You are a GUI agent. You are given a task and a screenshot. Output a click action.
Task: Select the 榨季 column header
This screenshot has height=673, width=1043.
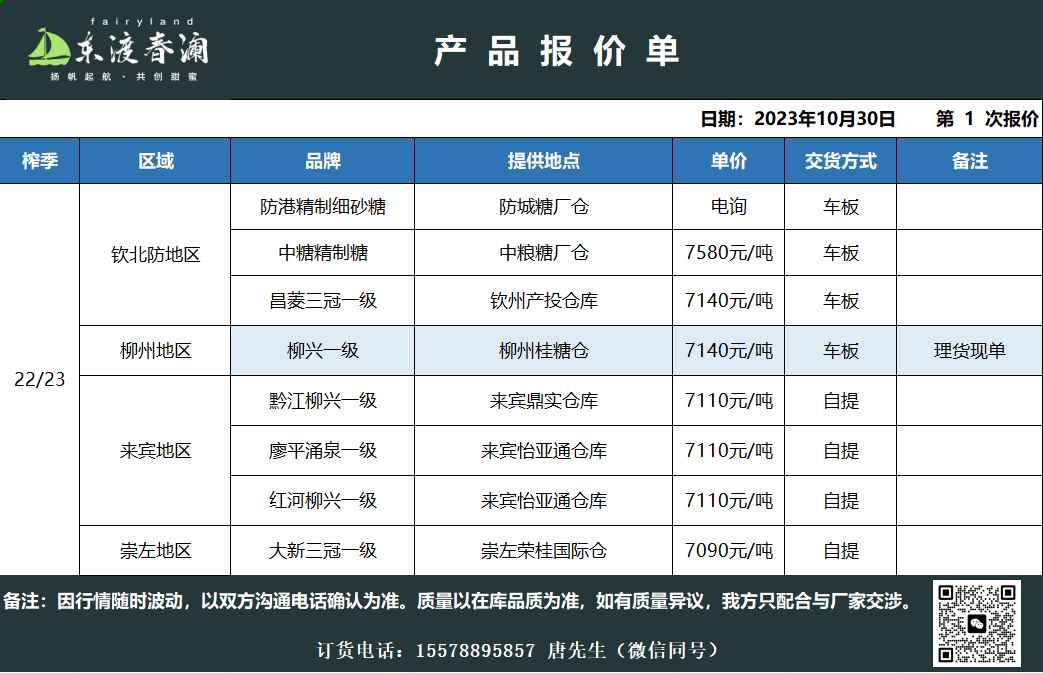coord(40,161)
